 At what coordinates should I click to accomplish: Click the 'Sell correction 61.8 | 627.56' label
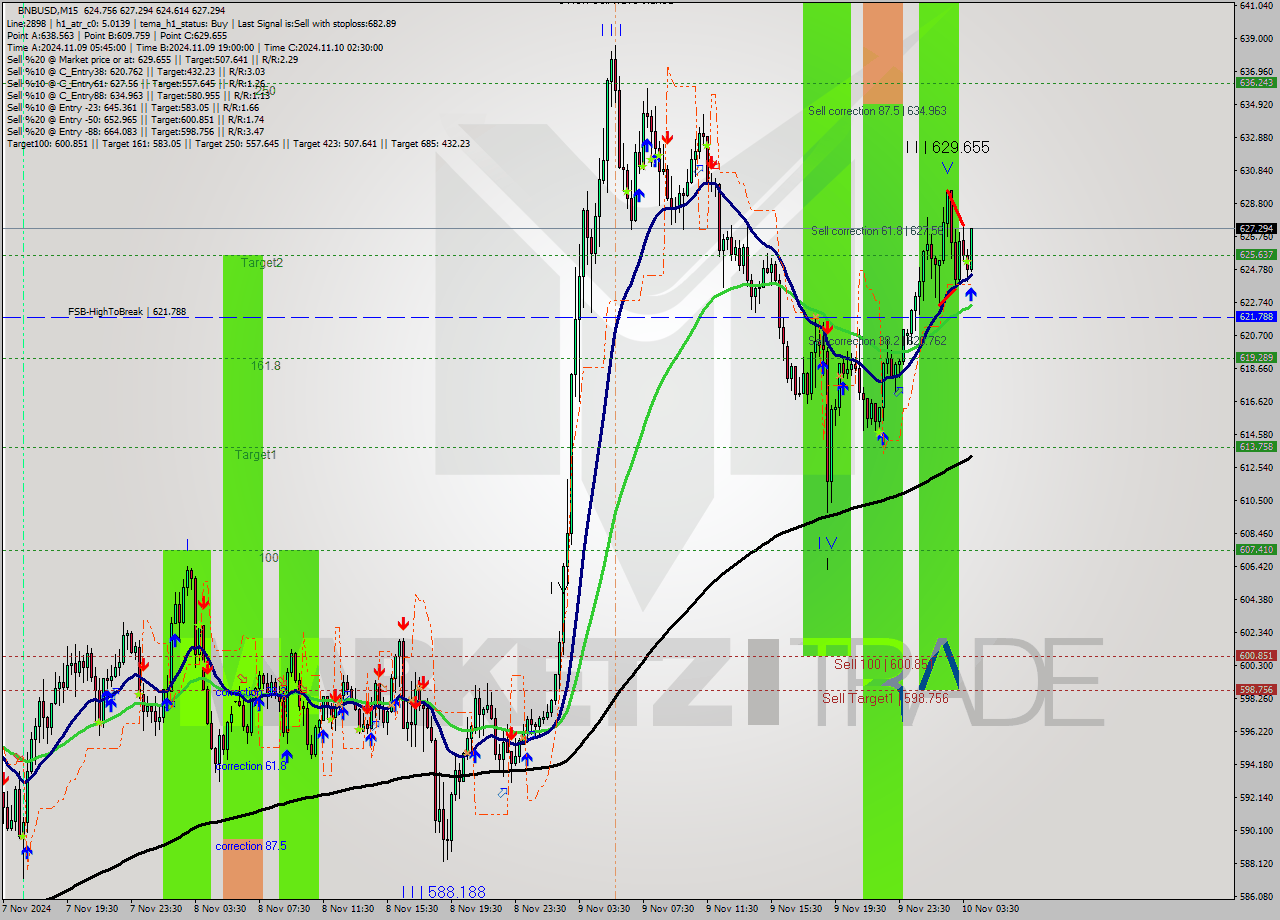[x=877, y=231]
